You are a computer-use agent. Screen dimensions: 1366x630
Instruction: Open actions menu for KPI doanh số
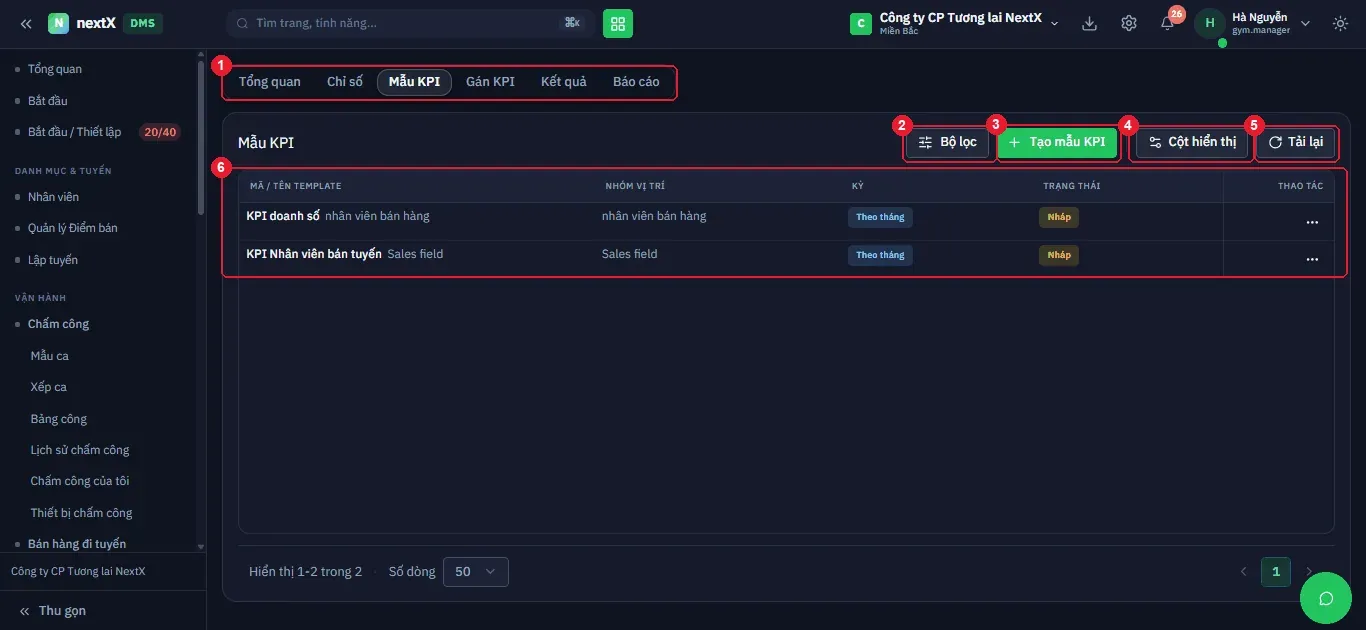pyautogui.click(x=1312, y=222)
